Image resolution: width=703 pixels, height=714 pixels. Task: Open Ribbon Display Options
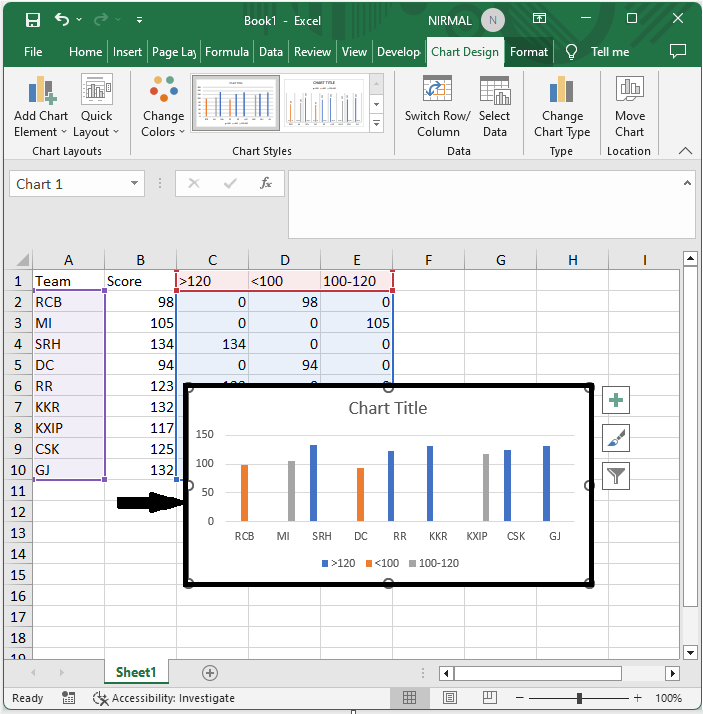(540, 18)
